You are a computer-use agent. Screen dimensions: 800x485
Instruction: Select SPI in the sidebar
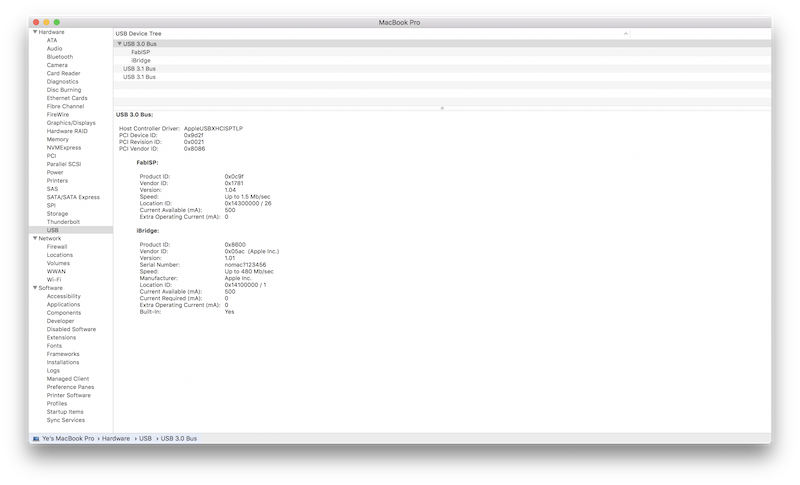tap(51, 206)
